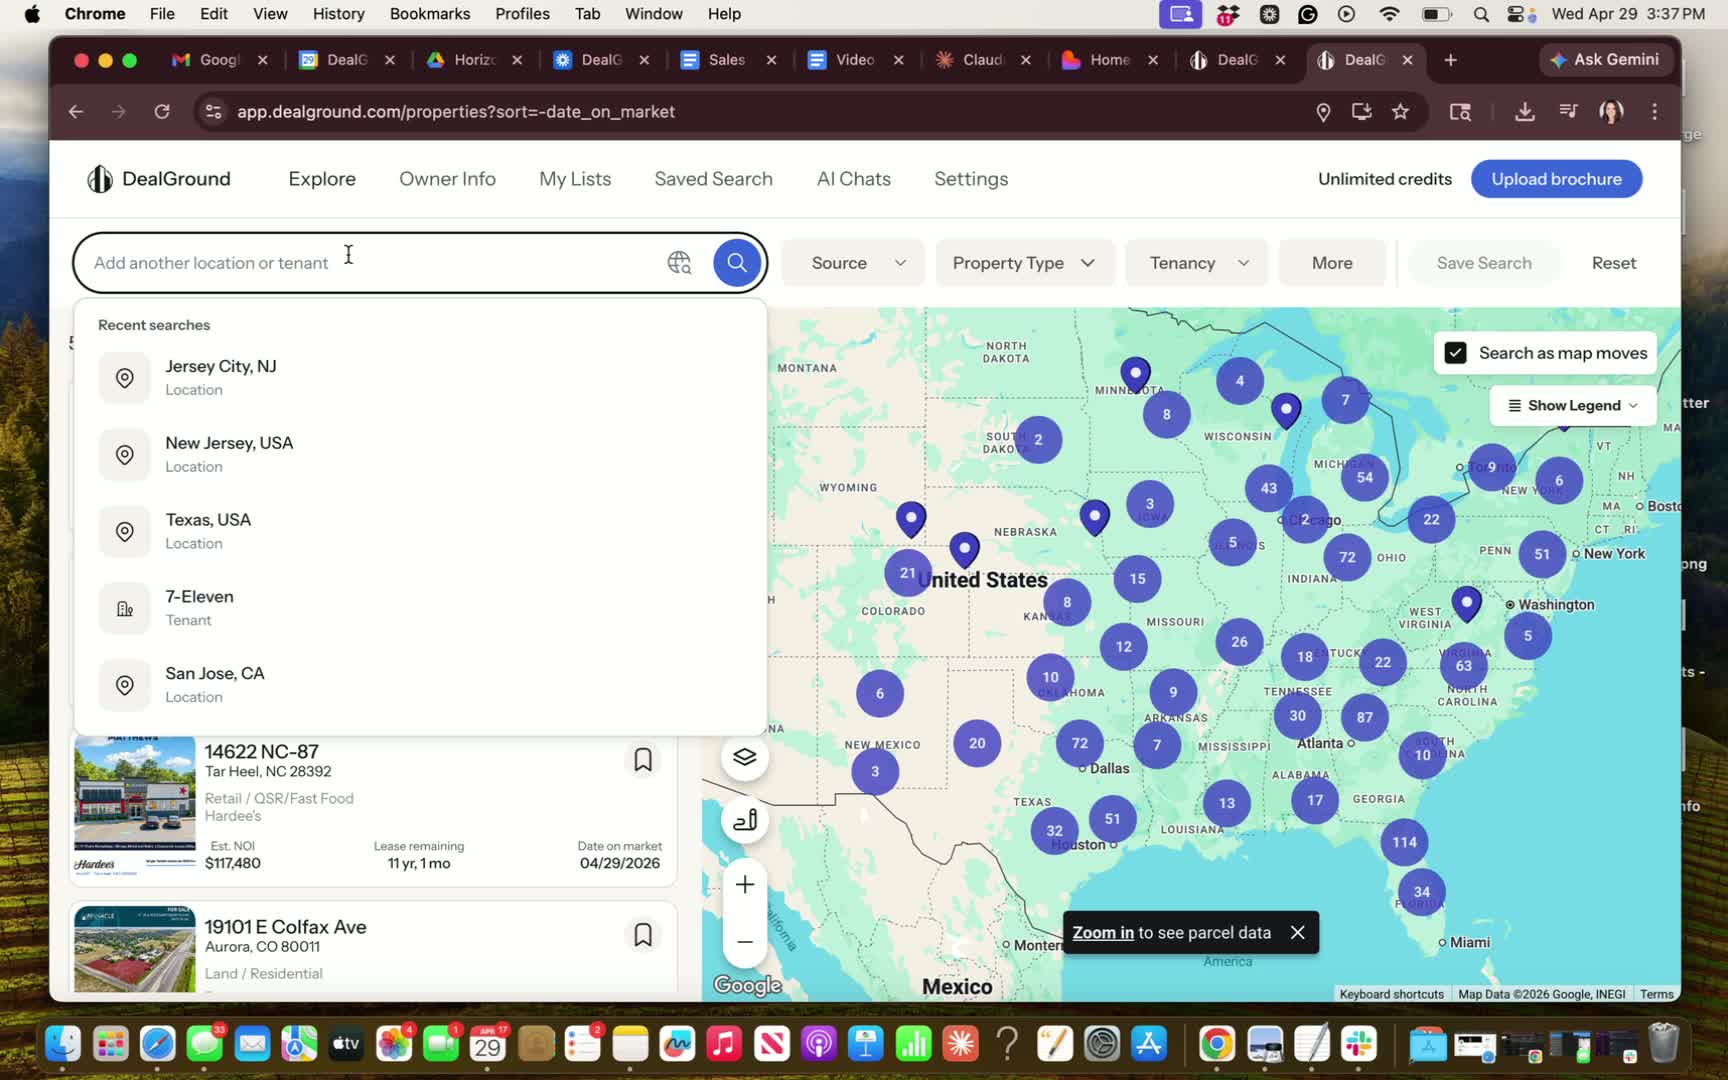1728x1080 pixels.
Task: Click the 114 cluster marker in Florida
Action: click(1405, 842)
